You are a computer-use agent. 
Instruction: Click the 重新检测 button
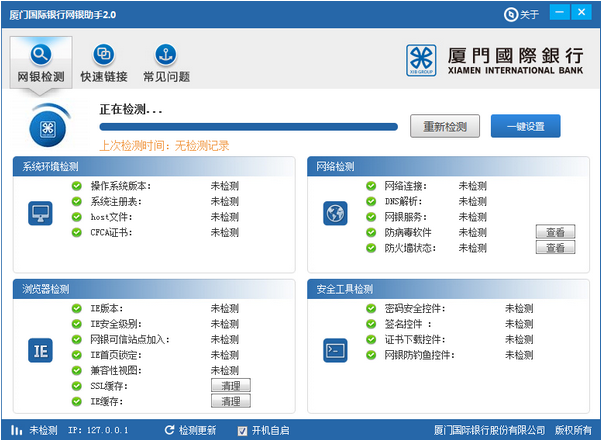(445, 126)
